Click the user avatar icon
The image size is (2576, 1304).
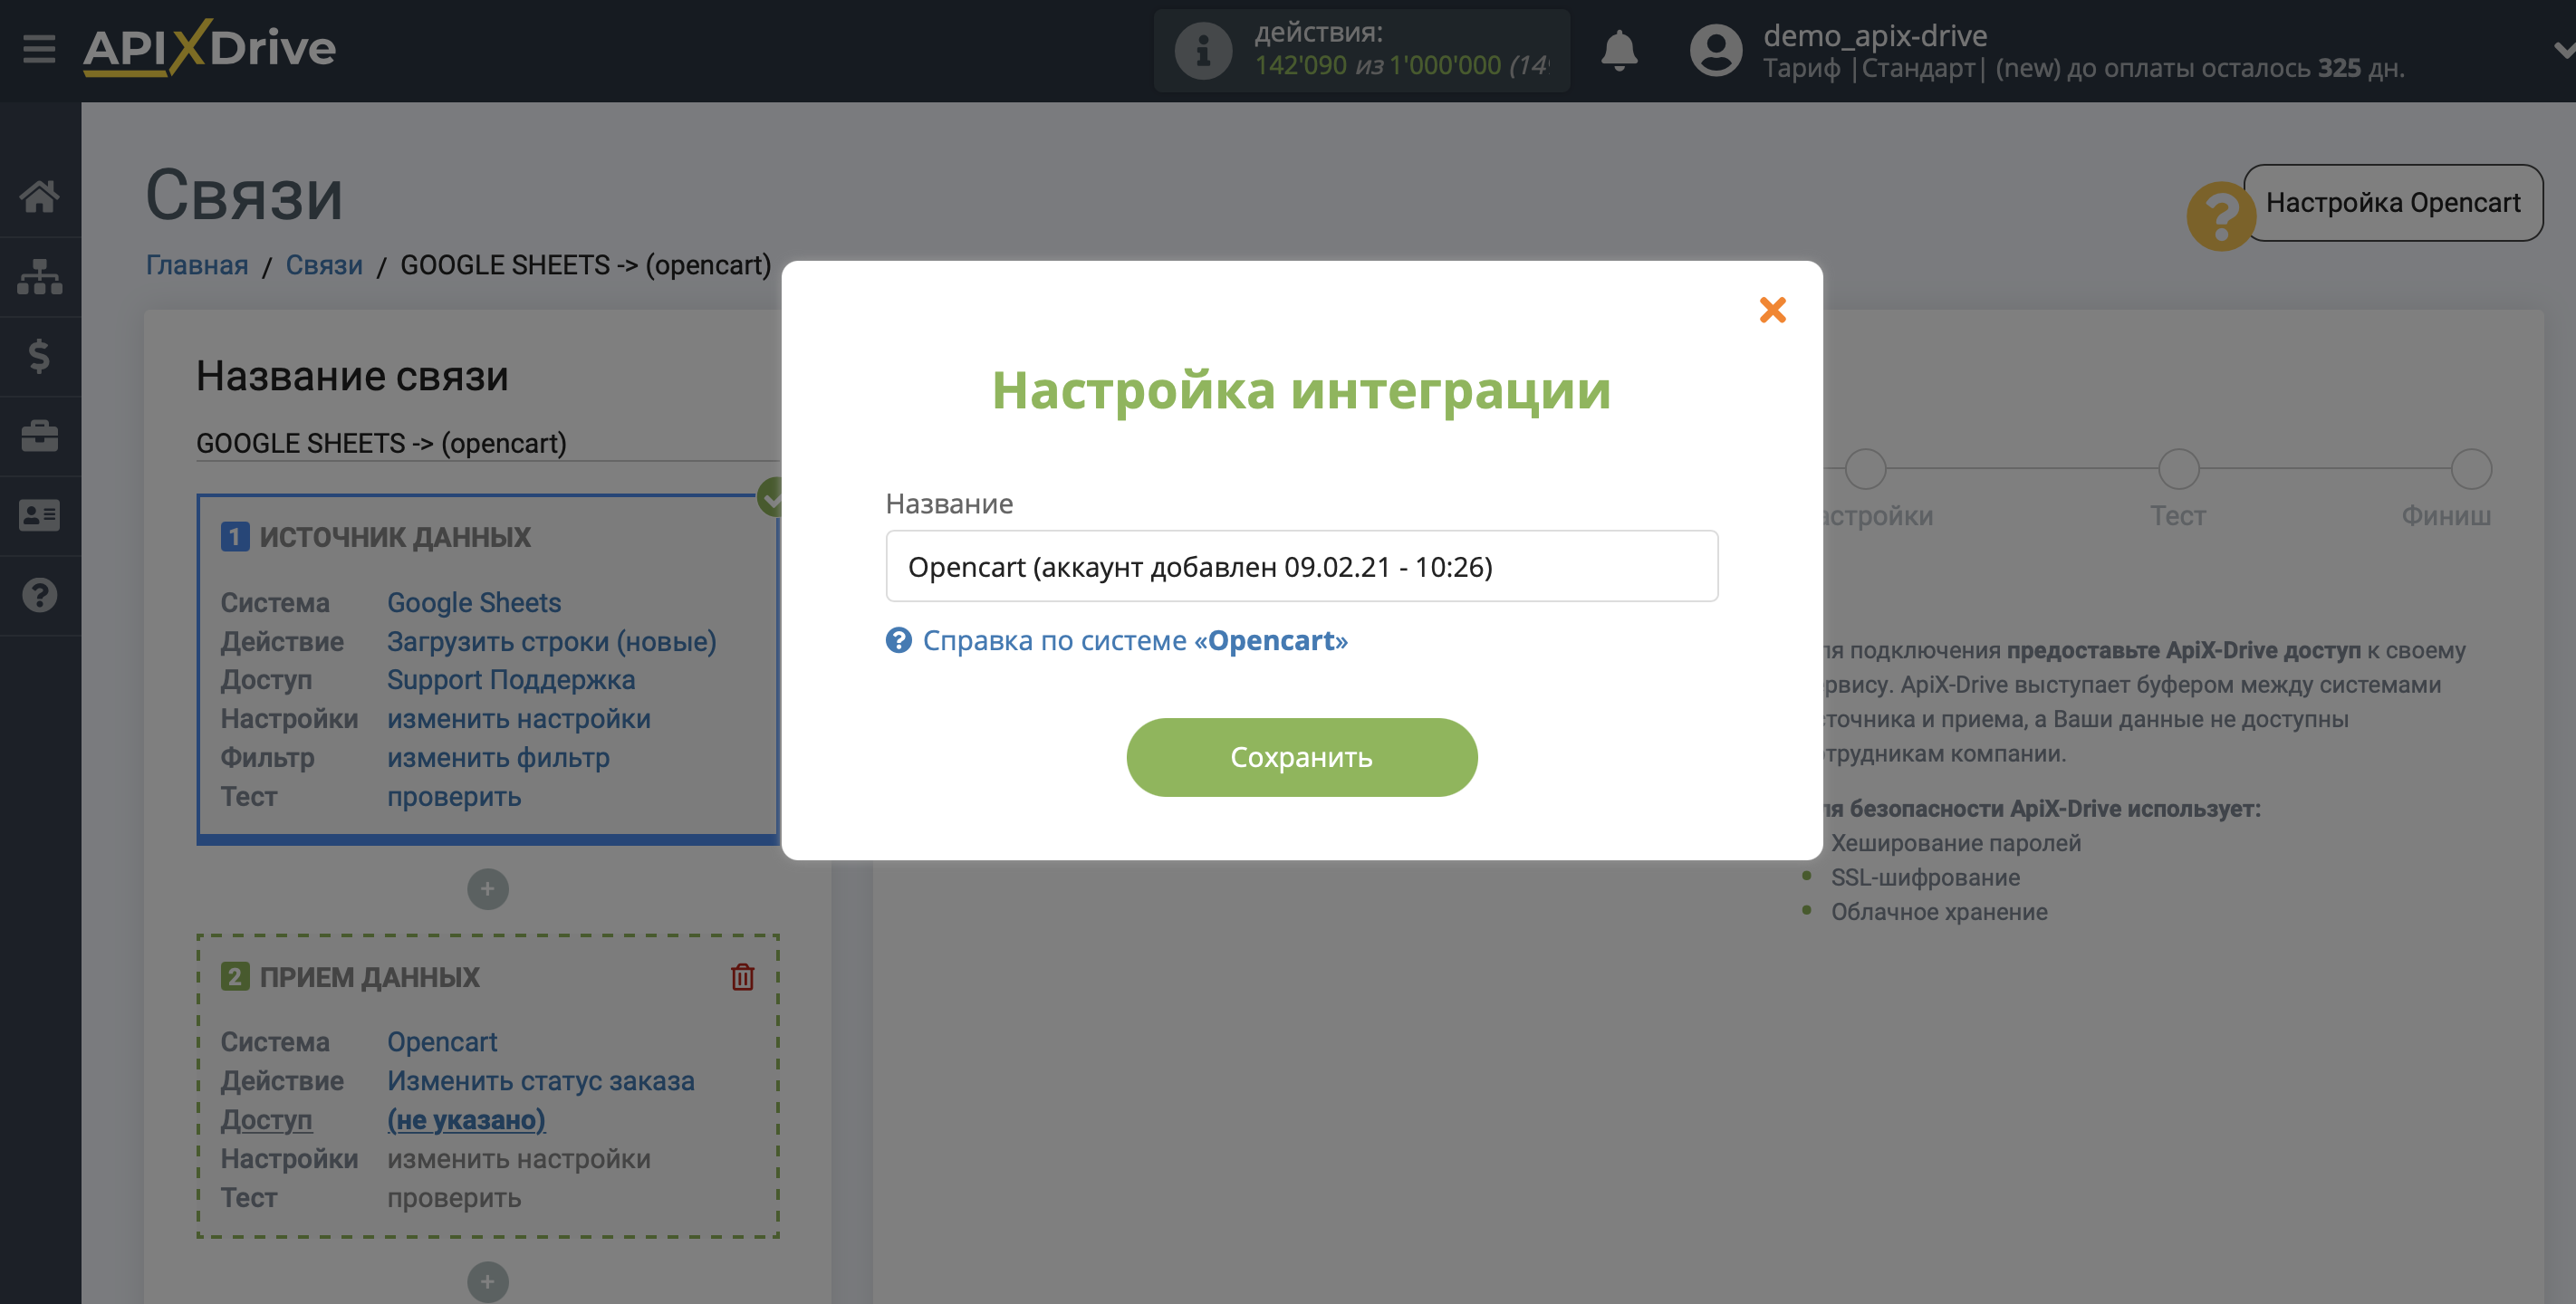point(1716,50)
